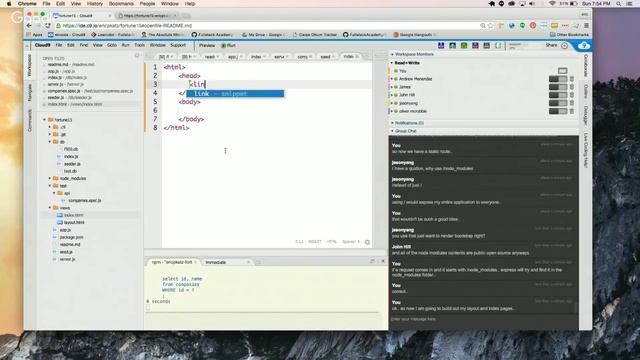Toggle access switch for oliver
The height and width of the screenshot is (360, 640).
click(558, 111)
